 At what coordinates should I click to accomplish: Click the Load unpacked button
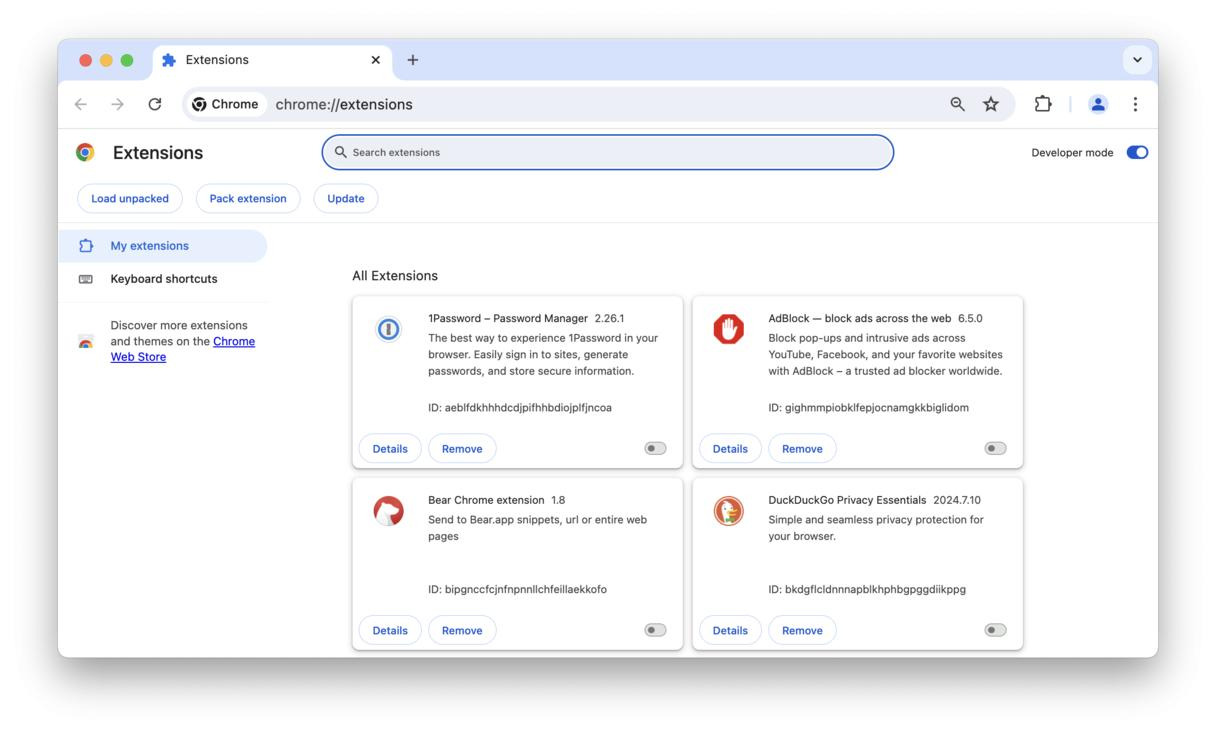click(130, 198)
